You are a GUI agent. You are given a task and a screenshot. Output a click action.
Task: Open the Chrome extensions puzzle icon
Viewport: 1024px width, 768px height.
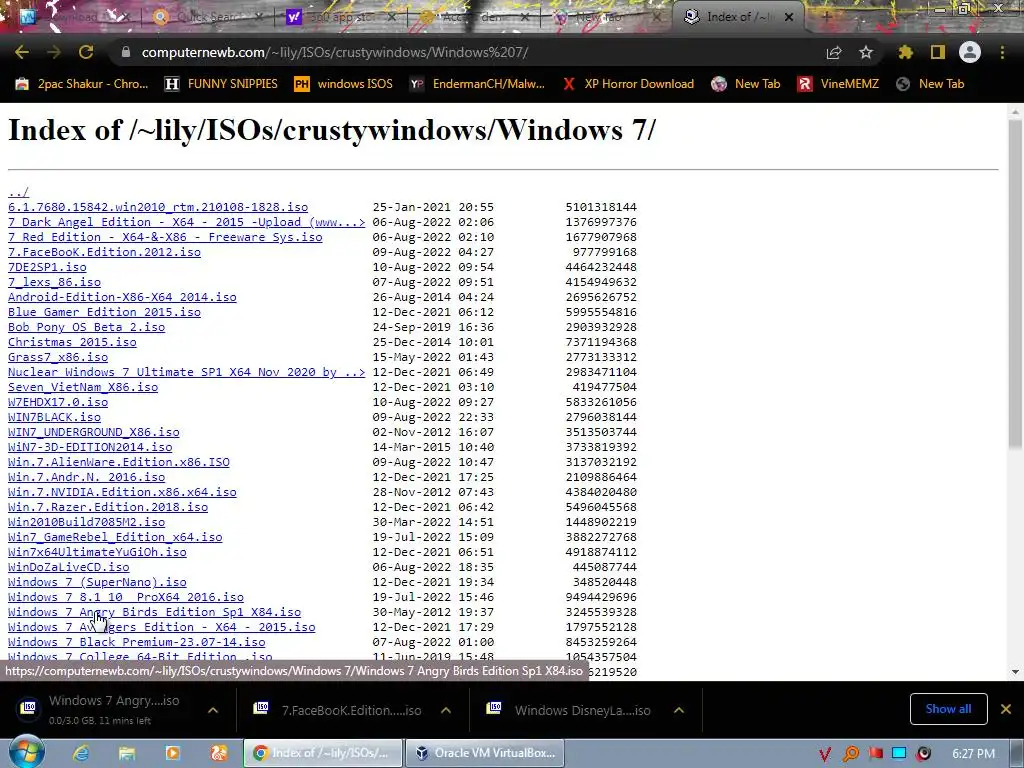pyautogui.click(x=905, y=52)
